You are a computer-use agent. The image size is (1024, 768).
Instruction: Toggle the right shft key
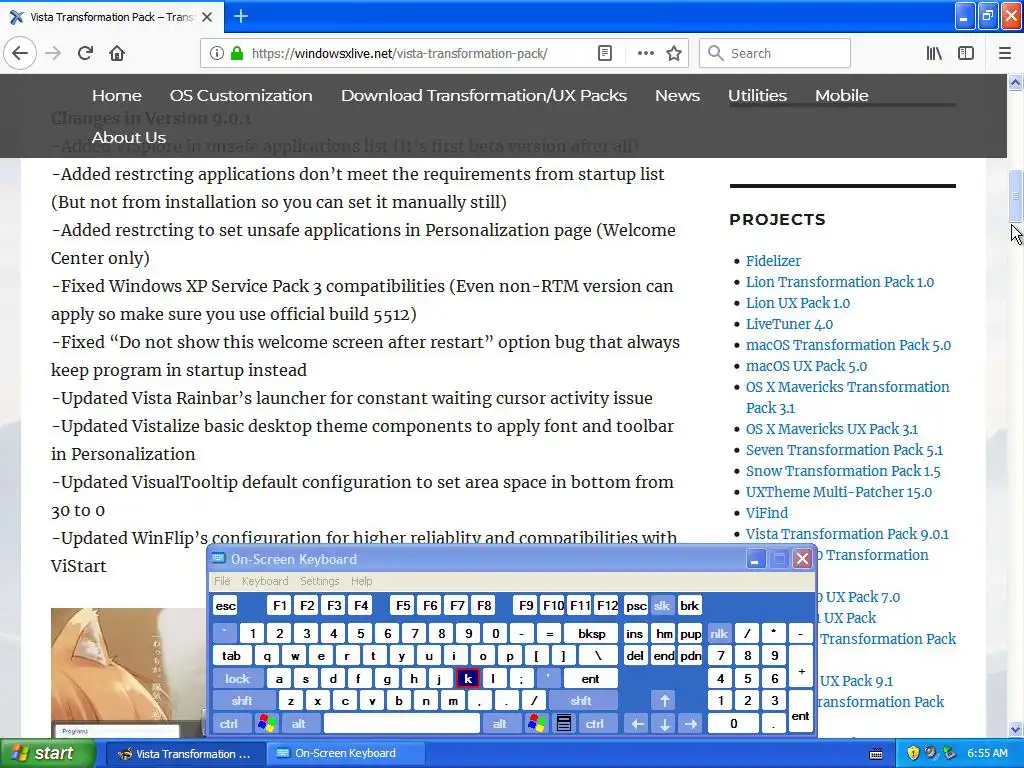click(x=581, y=701)
